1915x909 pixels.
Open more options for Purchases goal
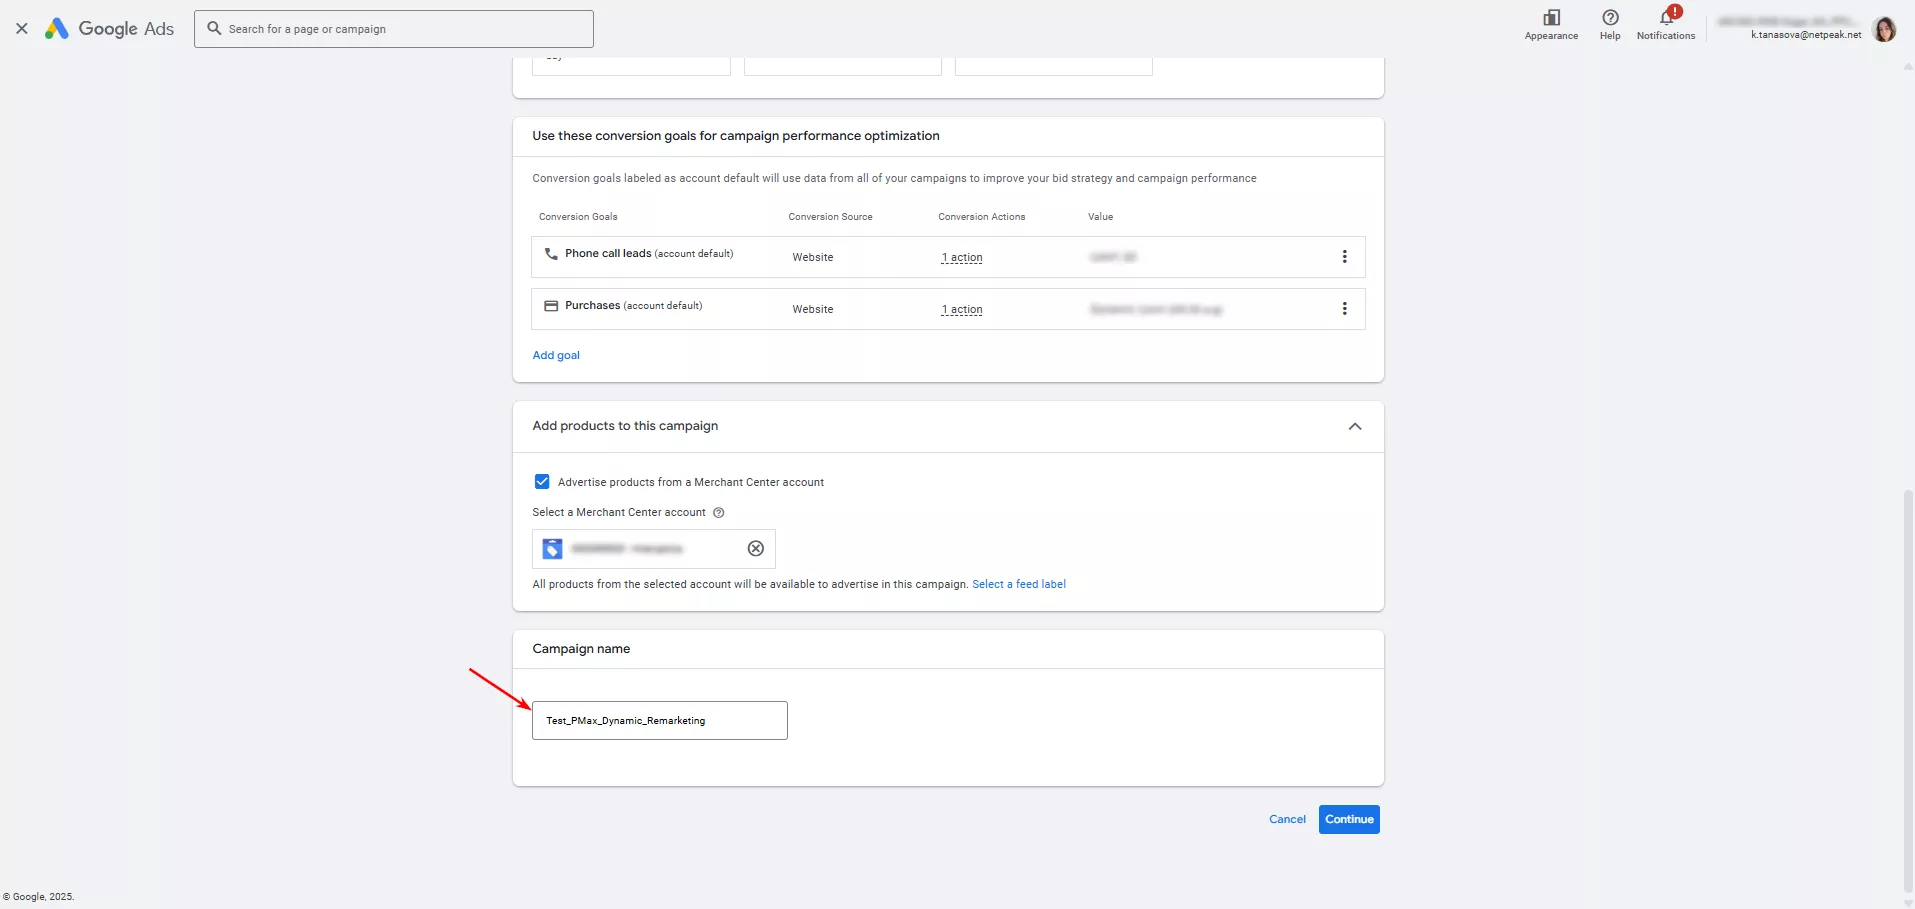(x=1344, y=309)
